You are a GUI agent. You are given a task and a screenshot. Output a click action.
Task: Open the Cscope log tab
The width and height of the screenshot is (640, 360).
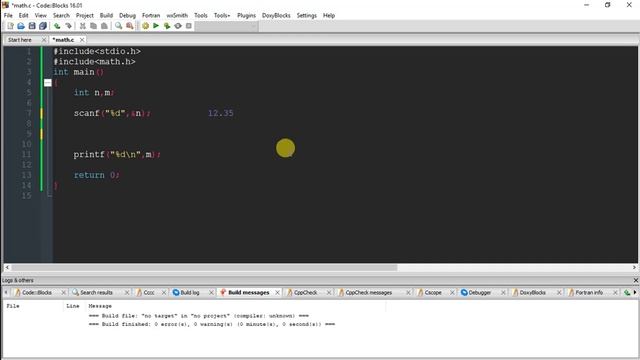pos(433,293)
